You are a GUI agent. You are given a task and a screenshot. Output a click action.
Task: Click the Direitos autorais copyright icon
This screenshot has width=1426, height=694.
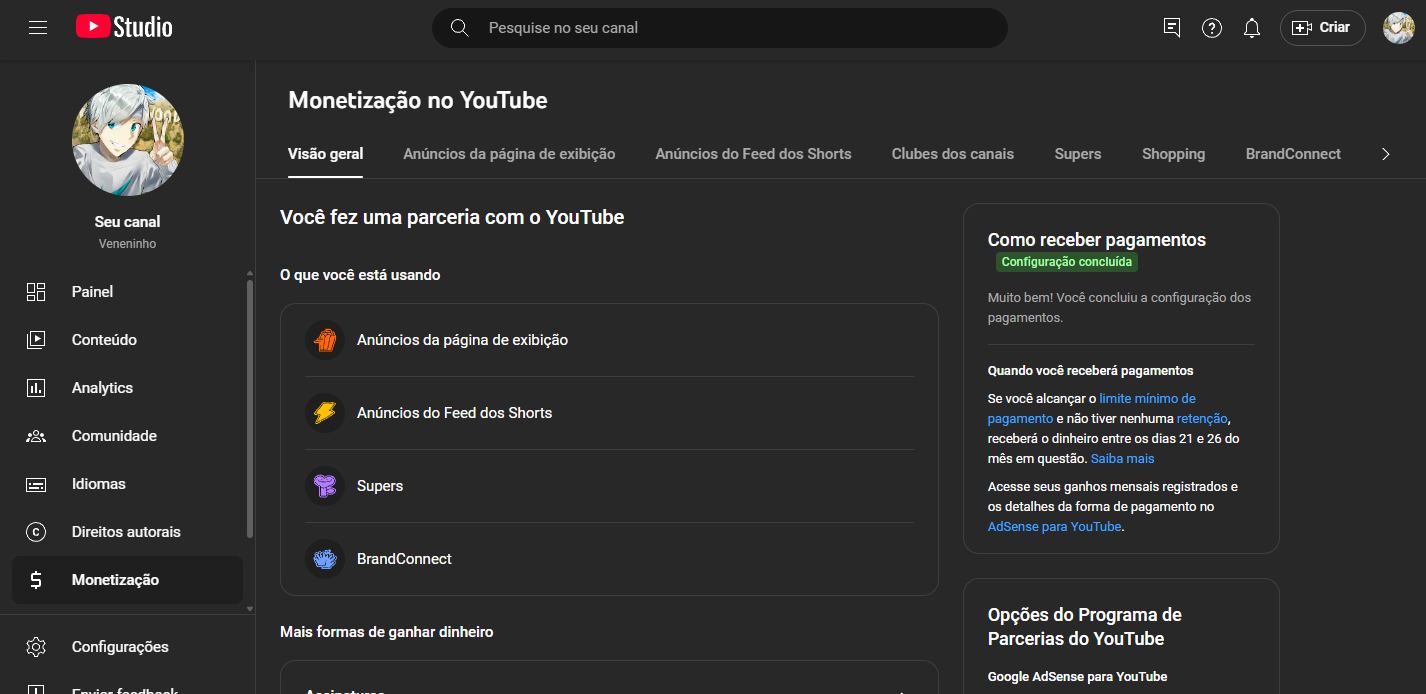pos(36,532)
